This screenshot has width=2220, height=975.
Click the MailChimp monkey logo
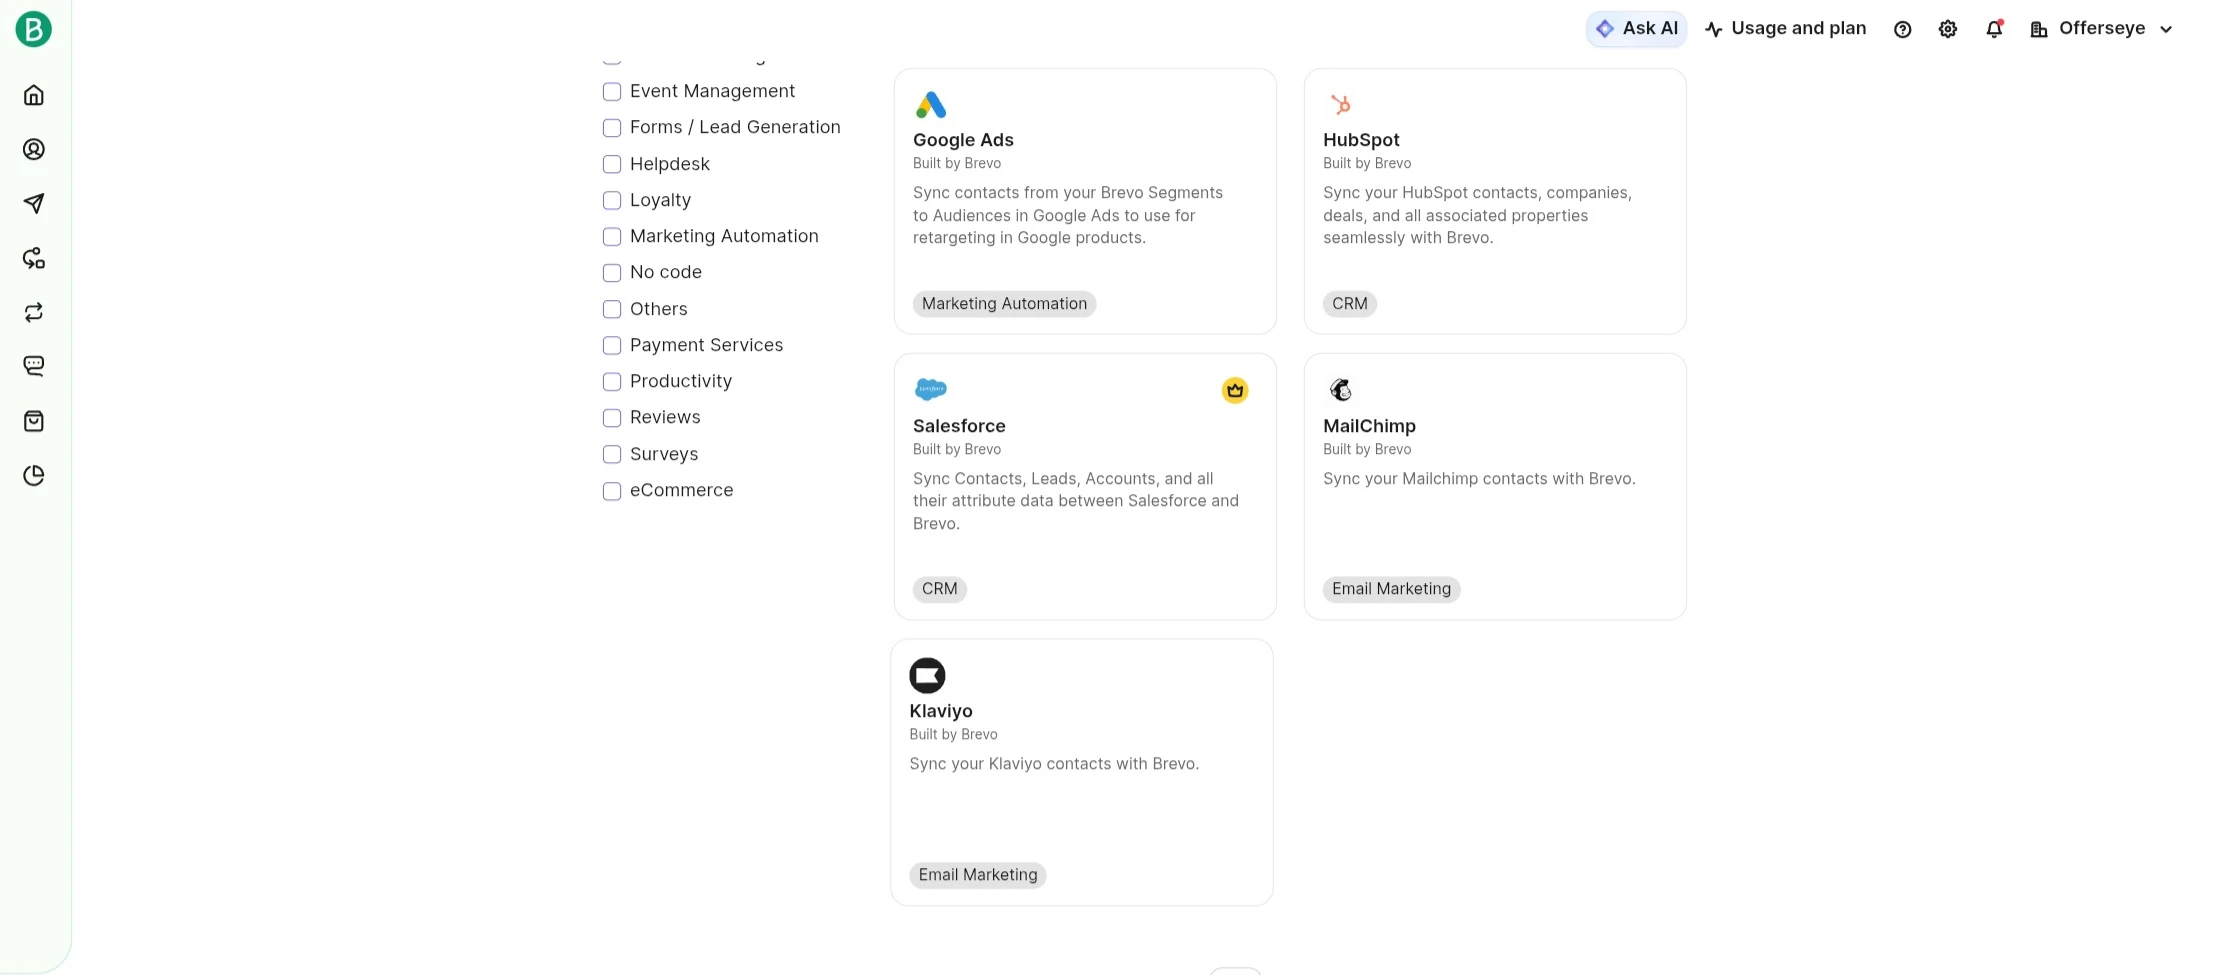click(x=1341, y=389)
